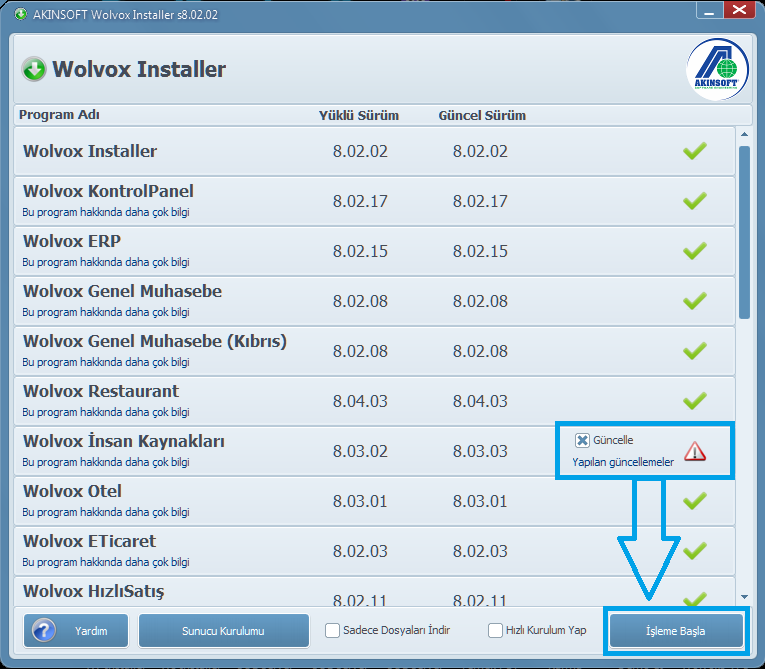Click current version 8.03.01 of Otel
Image resolution: width=765 pixels, height=669 pixels.
tap(480, 501)
